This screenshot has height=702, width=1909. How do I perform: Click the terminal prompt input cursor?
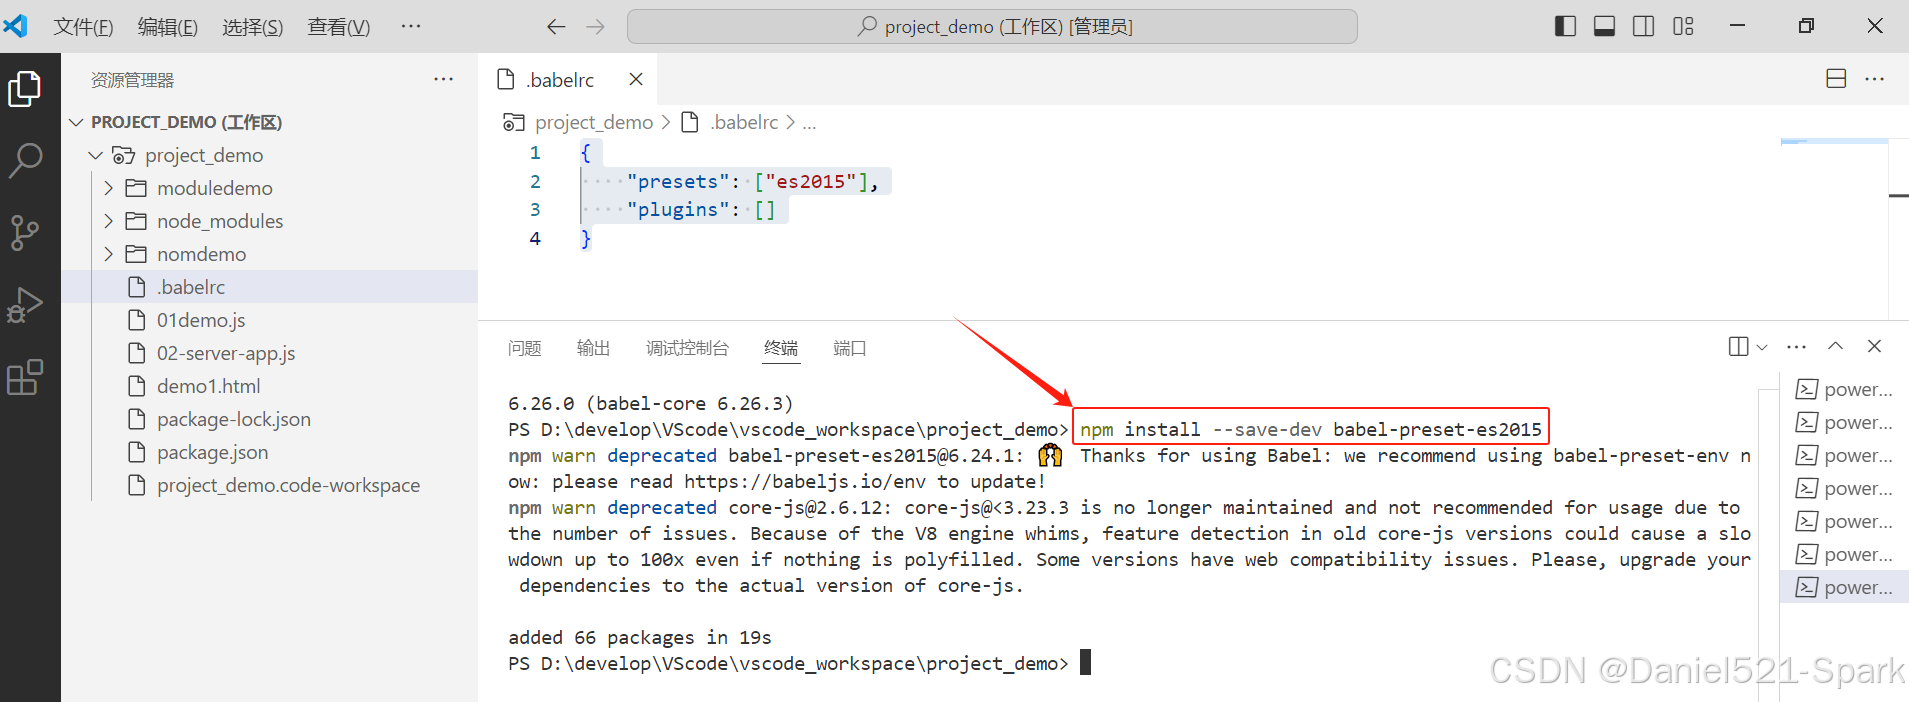point(1086,662)
